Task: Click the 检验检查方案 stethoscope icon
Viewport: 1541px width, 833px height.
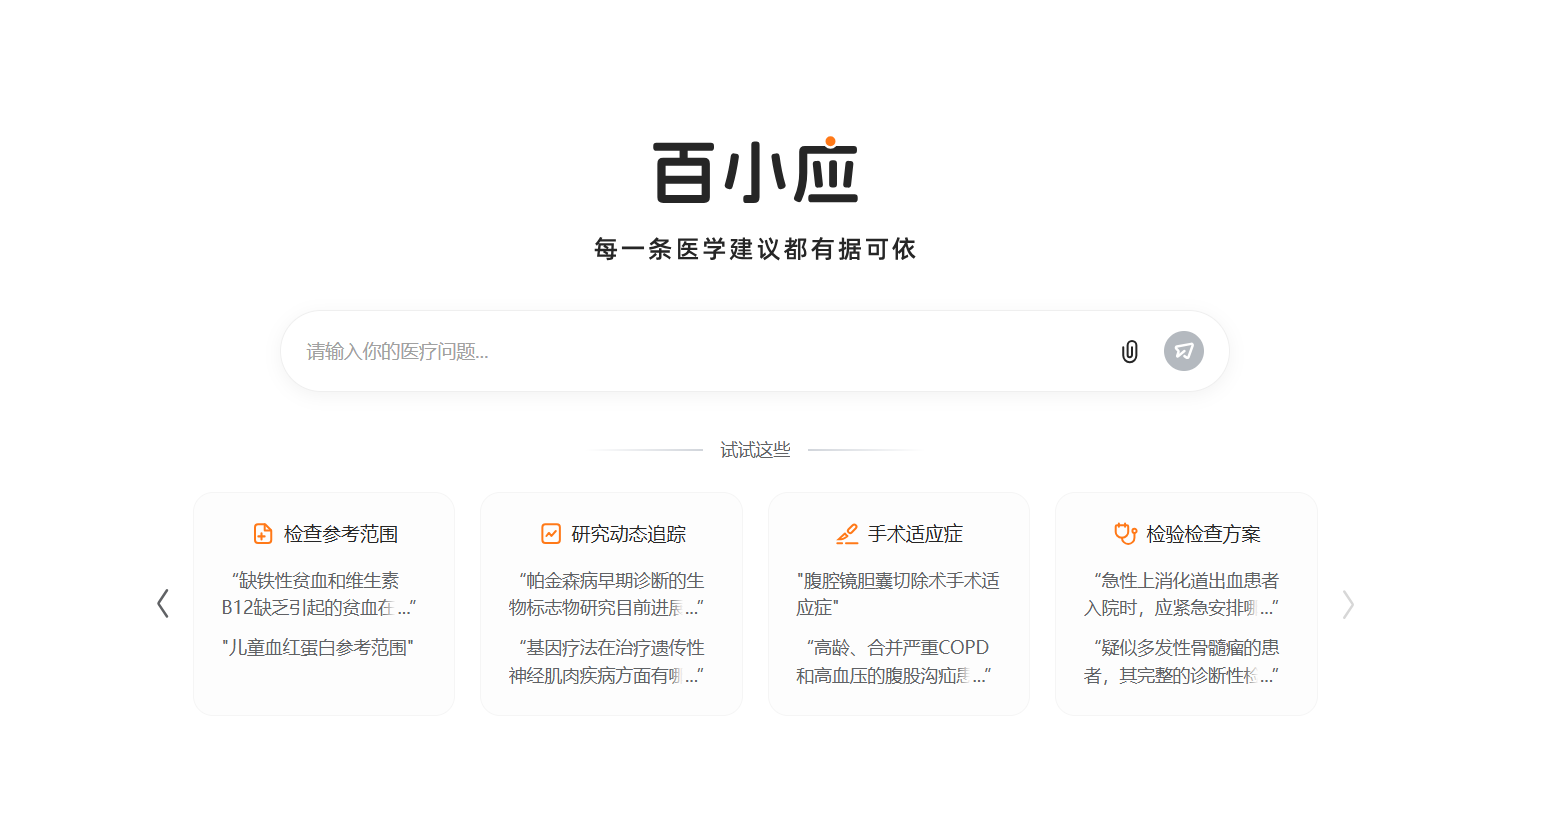Action: tap(1125, 534)
